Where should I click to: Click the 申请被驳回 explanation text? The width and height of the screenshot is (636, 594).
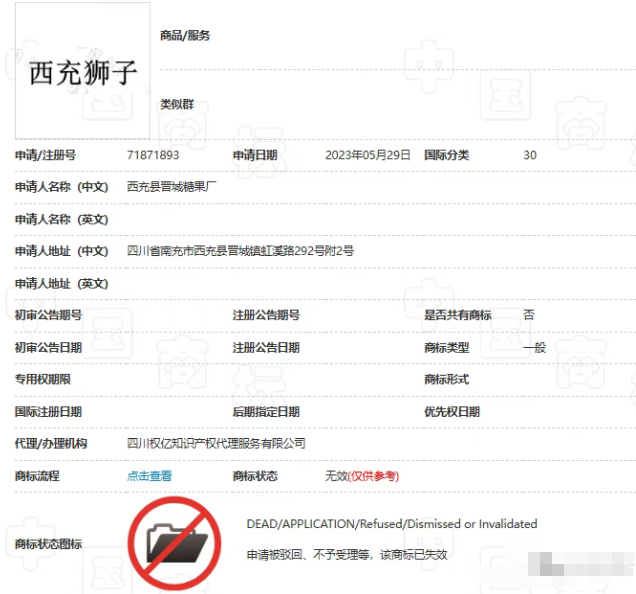point(346,554)
